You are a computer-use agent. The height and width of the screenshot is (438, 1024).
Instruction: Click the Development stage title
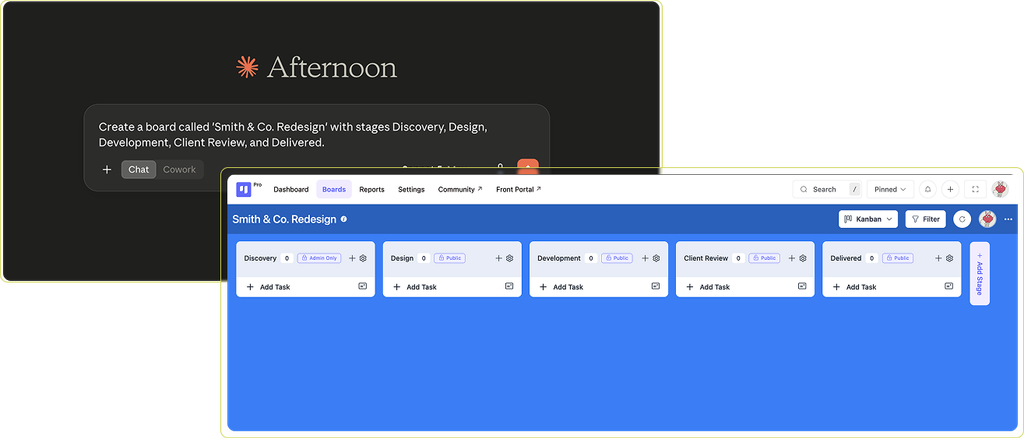click(559, 258)
